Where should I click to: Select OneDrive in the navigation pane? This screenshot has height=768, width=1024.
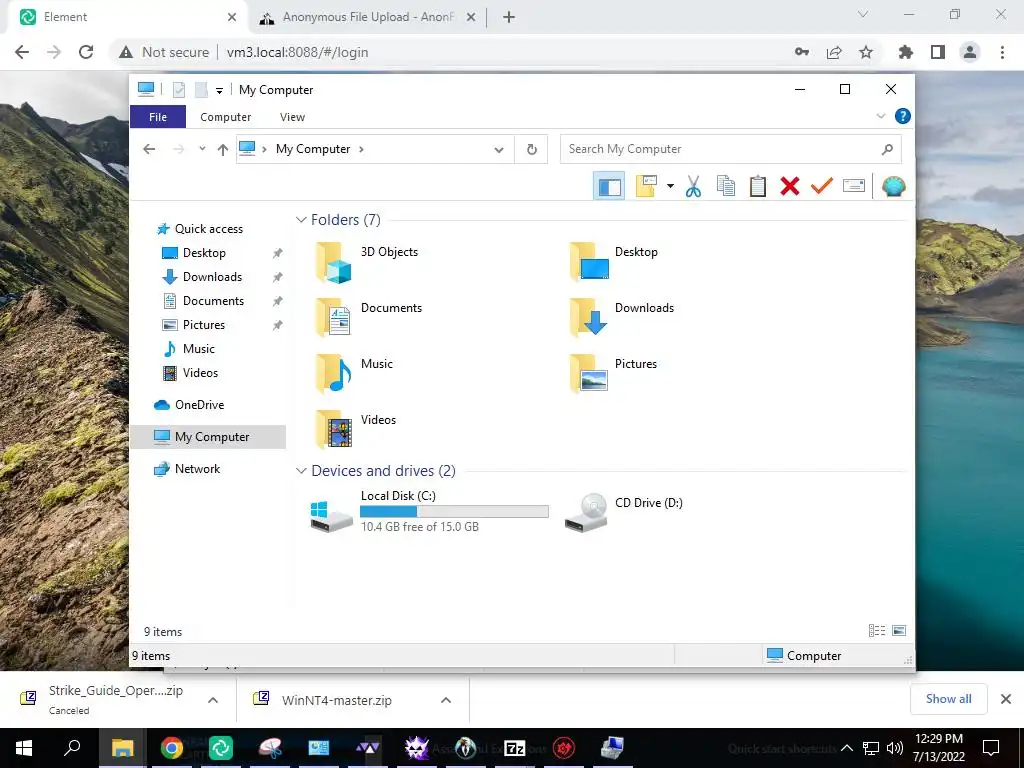pyautogui.click(x=199, y=405)
